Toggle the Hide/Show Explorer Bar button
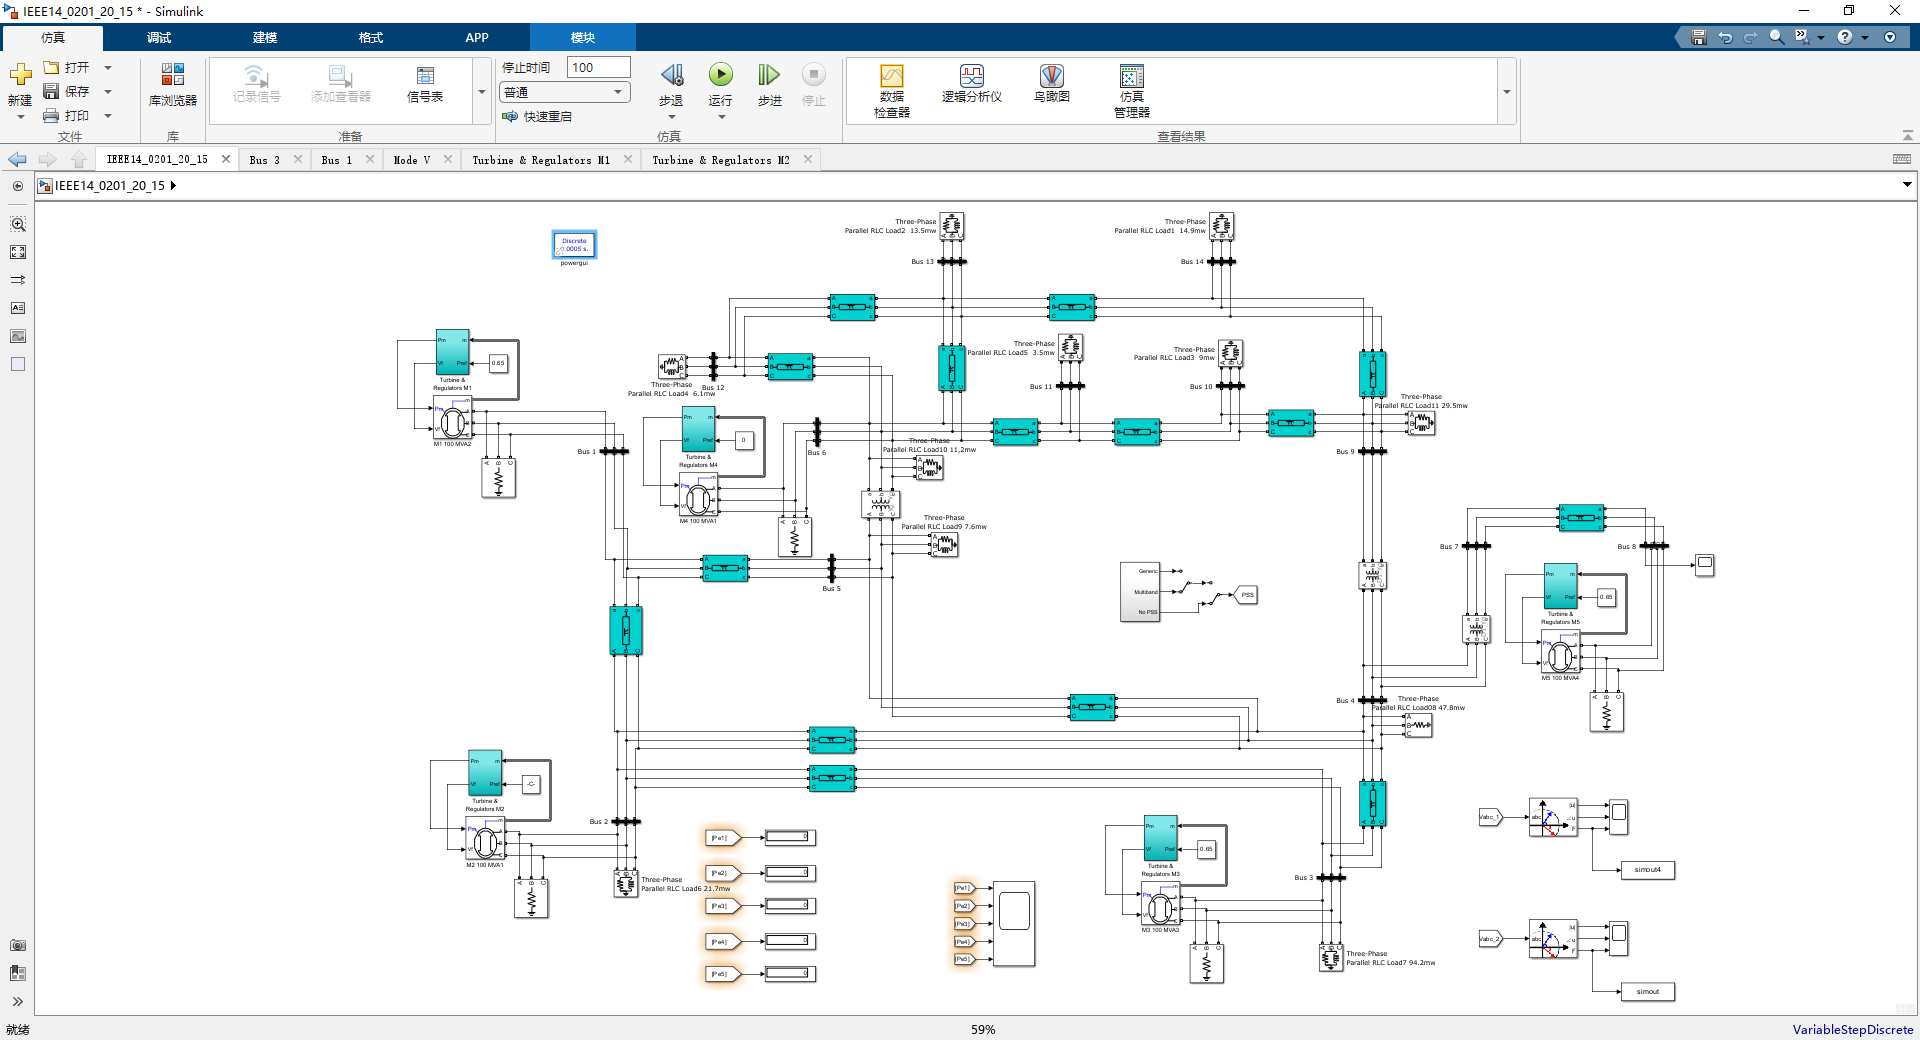Image resolution: width=1920 pixels, height=1040 pixels. [18, 186]
